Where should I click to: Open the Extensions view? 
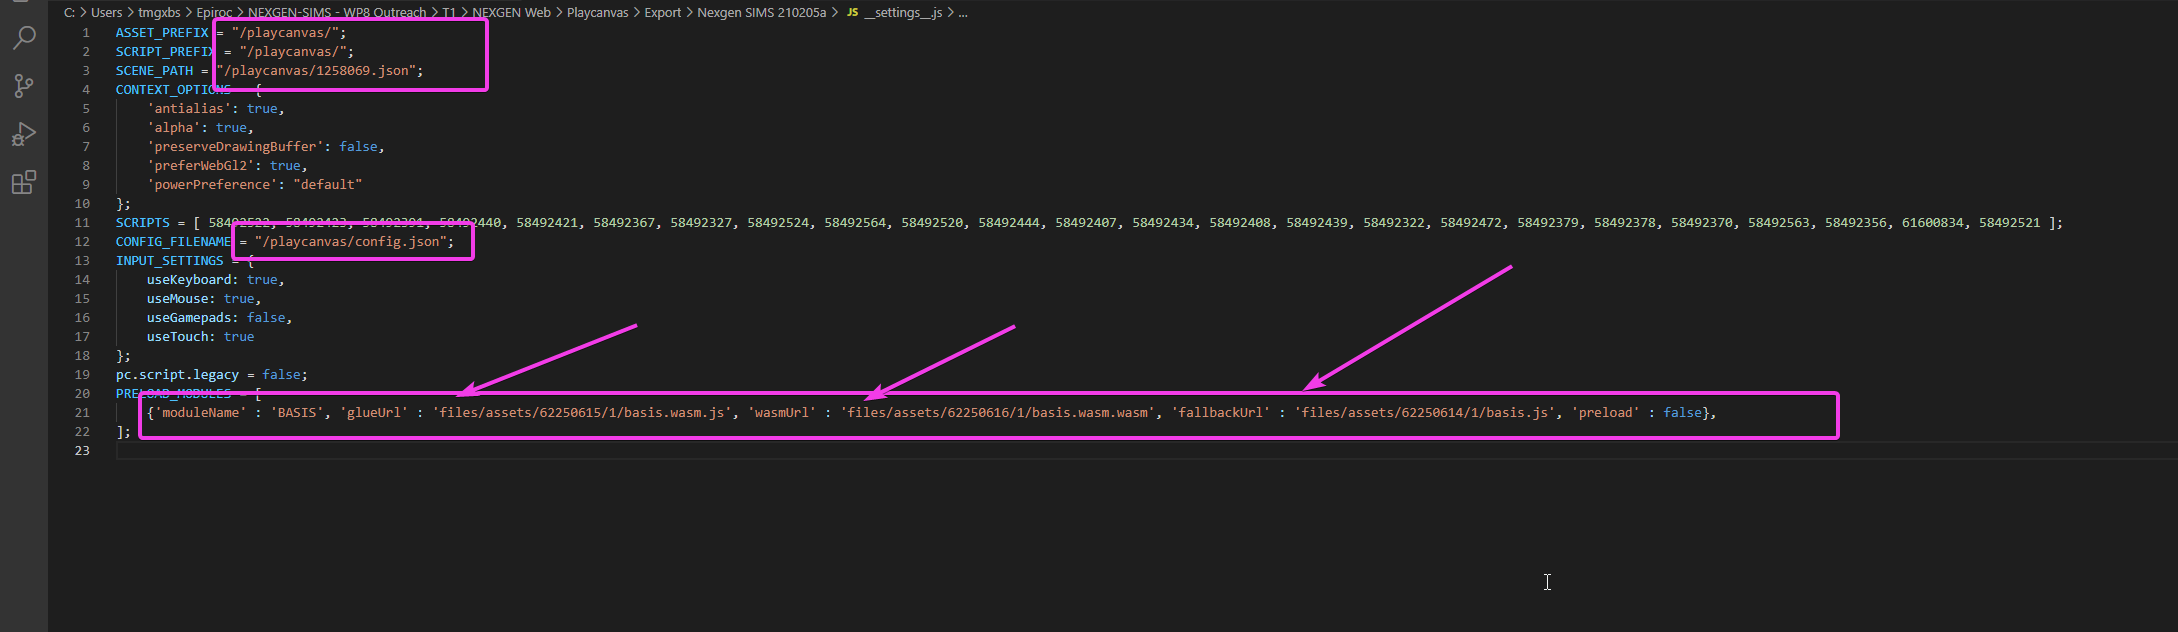click(24, 182)
